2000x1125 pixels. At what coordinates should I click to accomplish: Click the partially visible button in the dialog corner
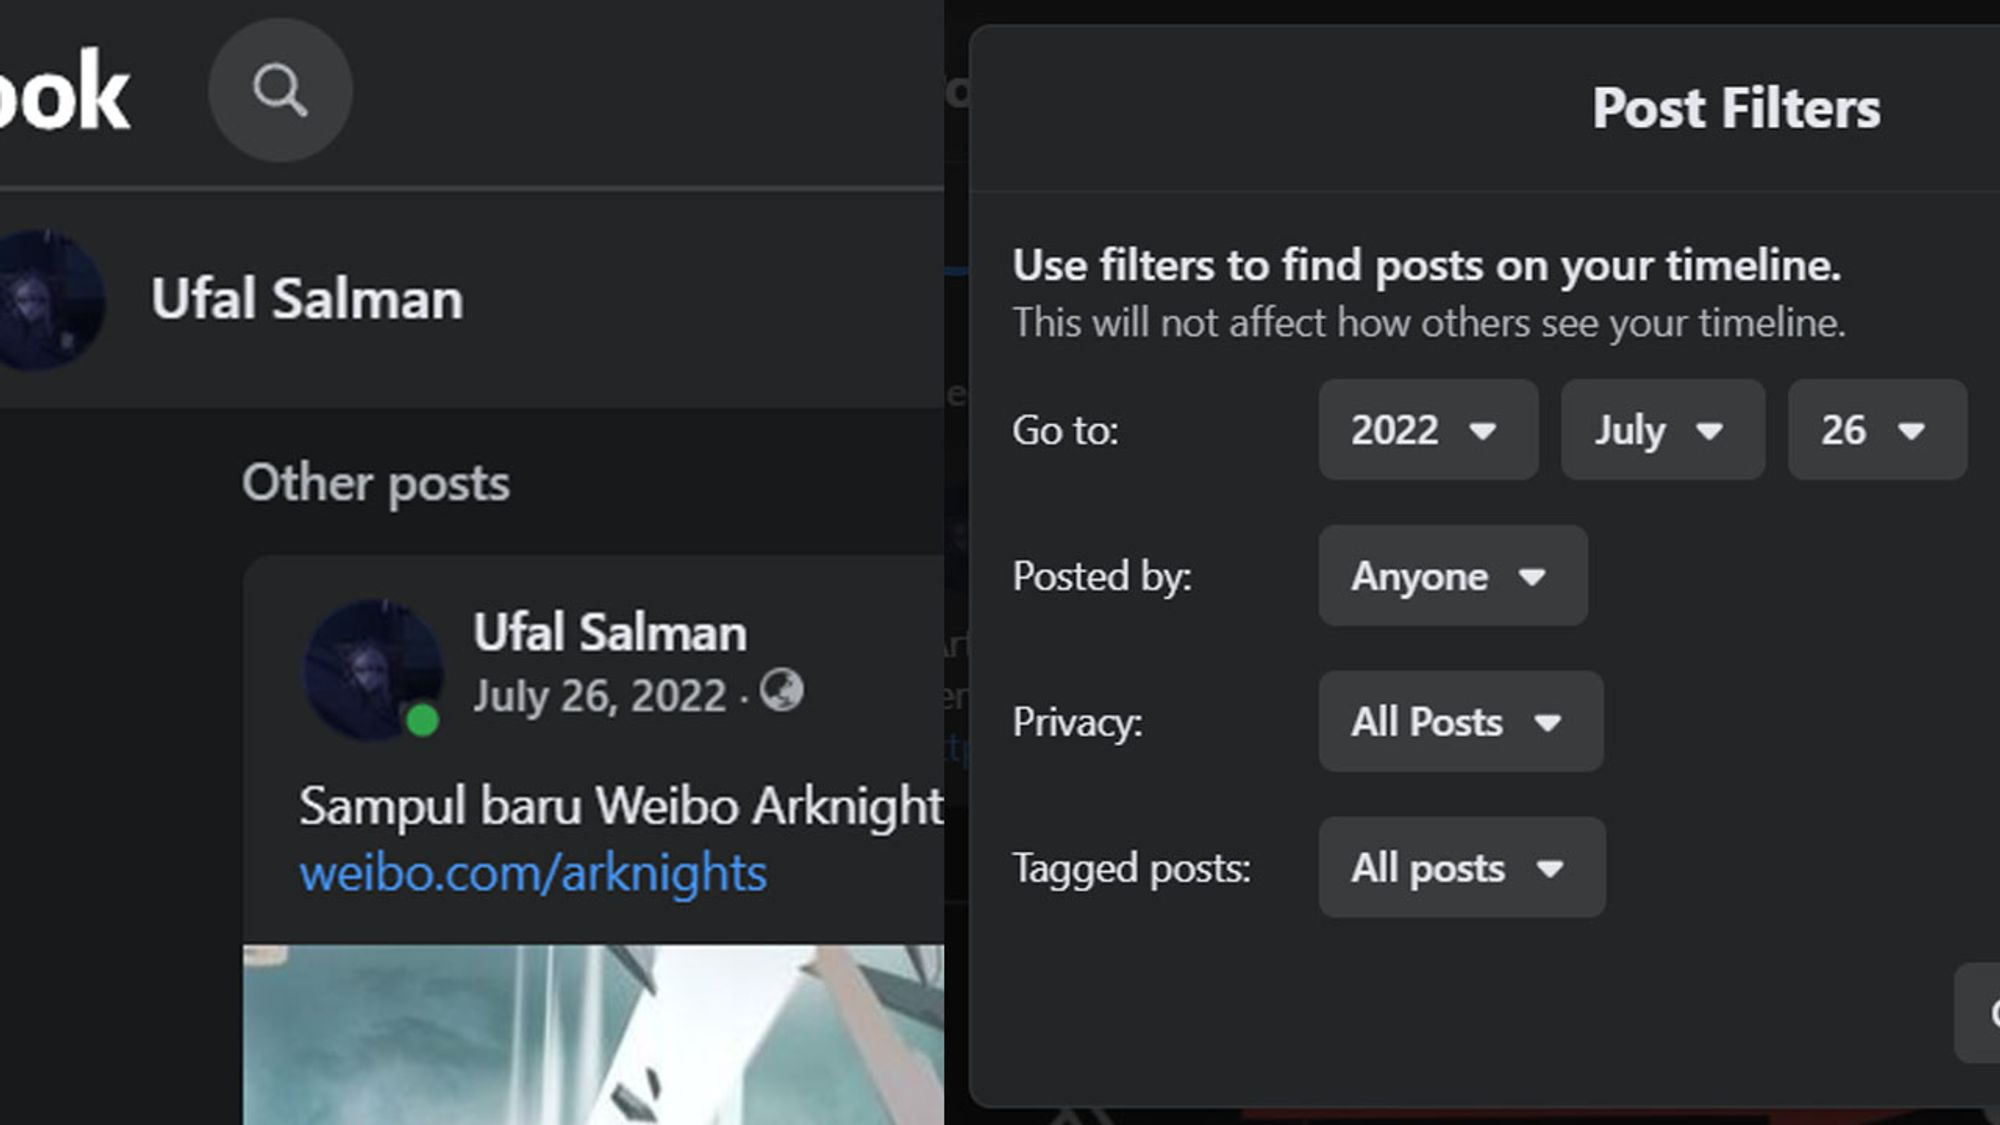click(1977, 1013)
